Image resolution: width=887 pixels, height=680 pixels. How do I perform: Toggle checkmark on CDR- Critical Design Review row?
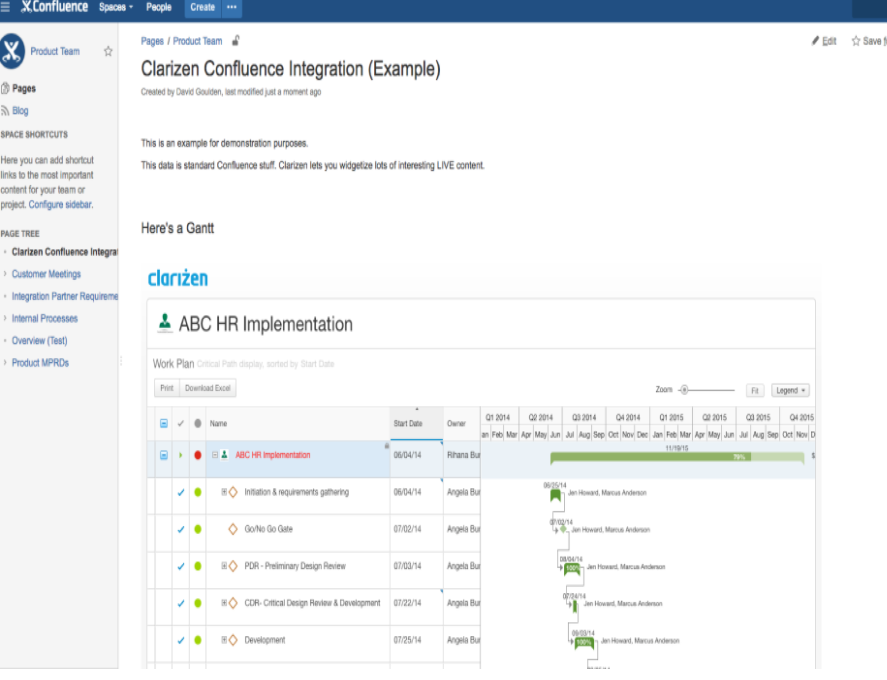180,604
